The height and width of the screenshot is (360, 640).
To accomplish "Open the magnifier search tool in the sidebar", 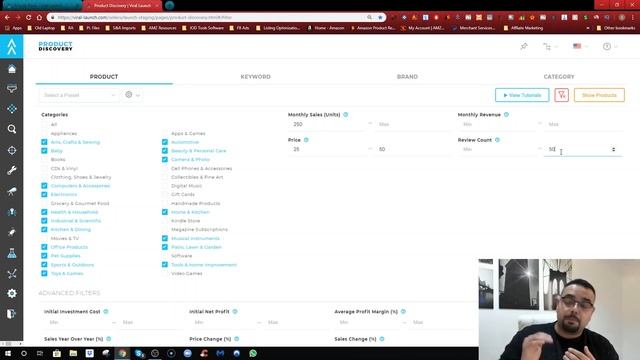I will point(12,129).
